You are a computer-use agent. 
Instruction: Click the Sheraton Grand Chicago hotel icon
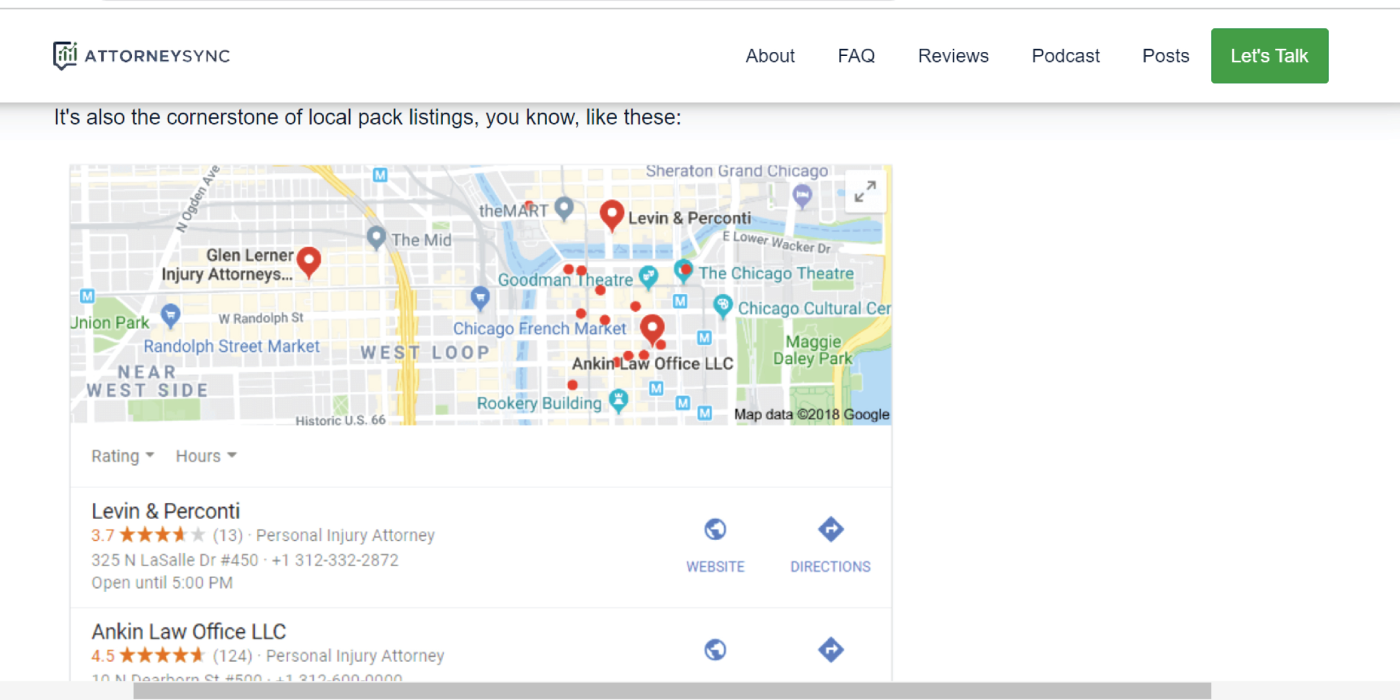[x=802, y=196]
